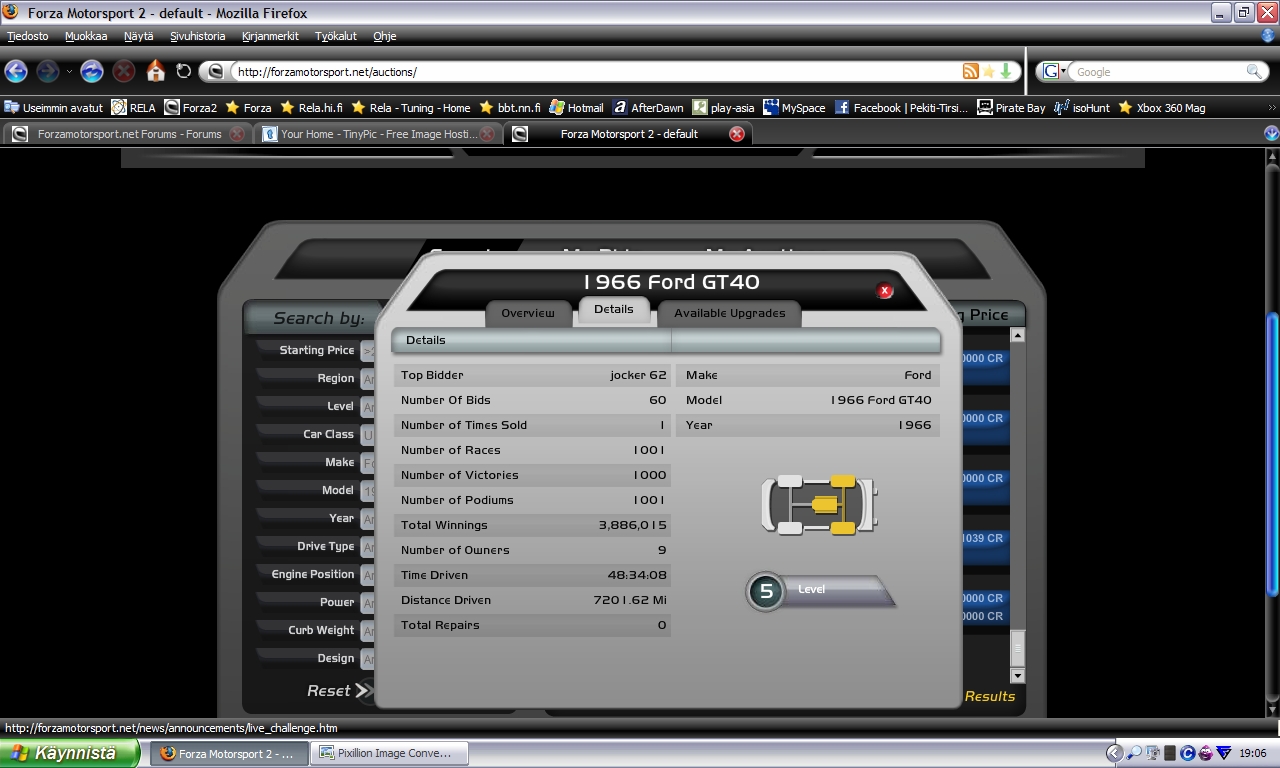Open the Kirjanmerkit menu
The width and height of the screenshot is (1280, 768).
tap(270, 36)
